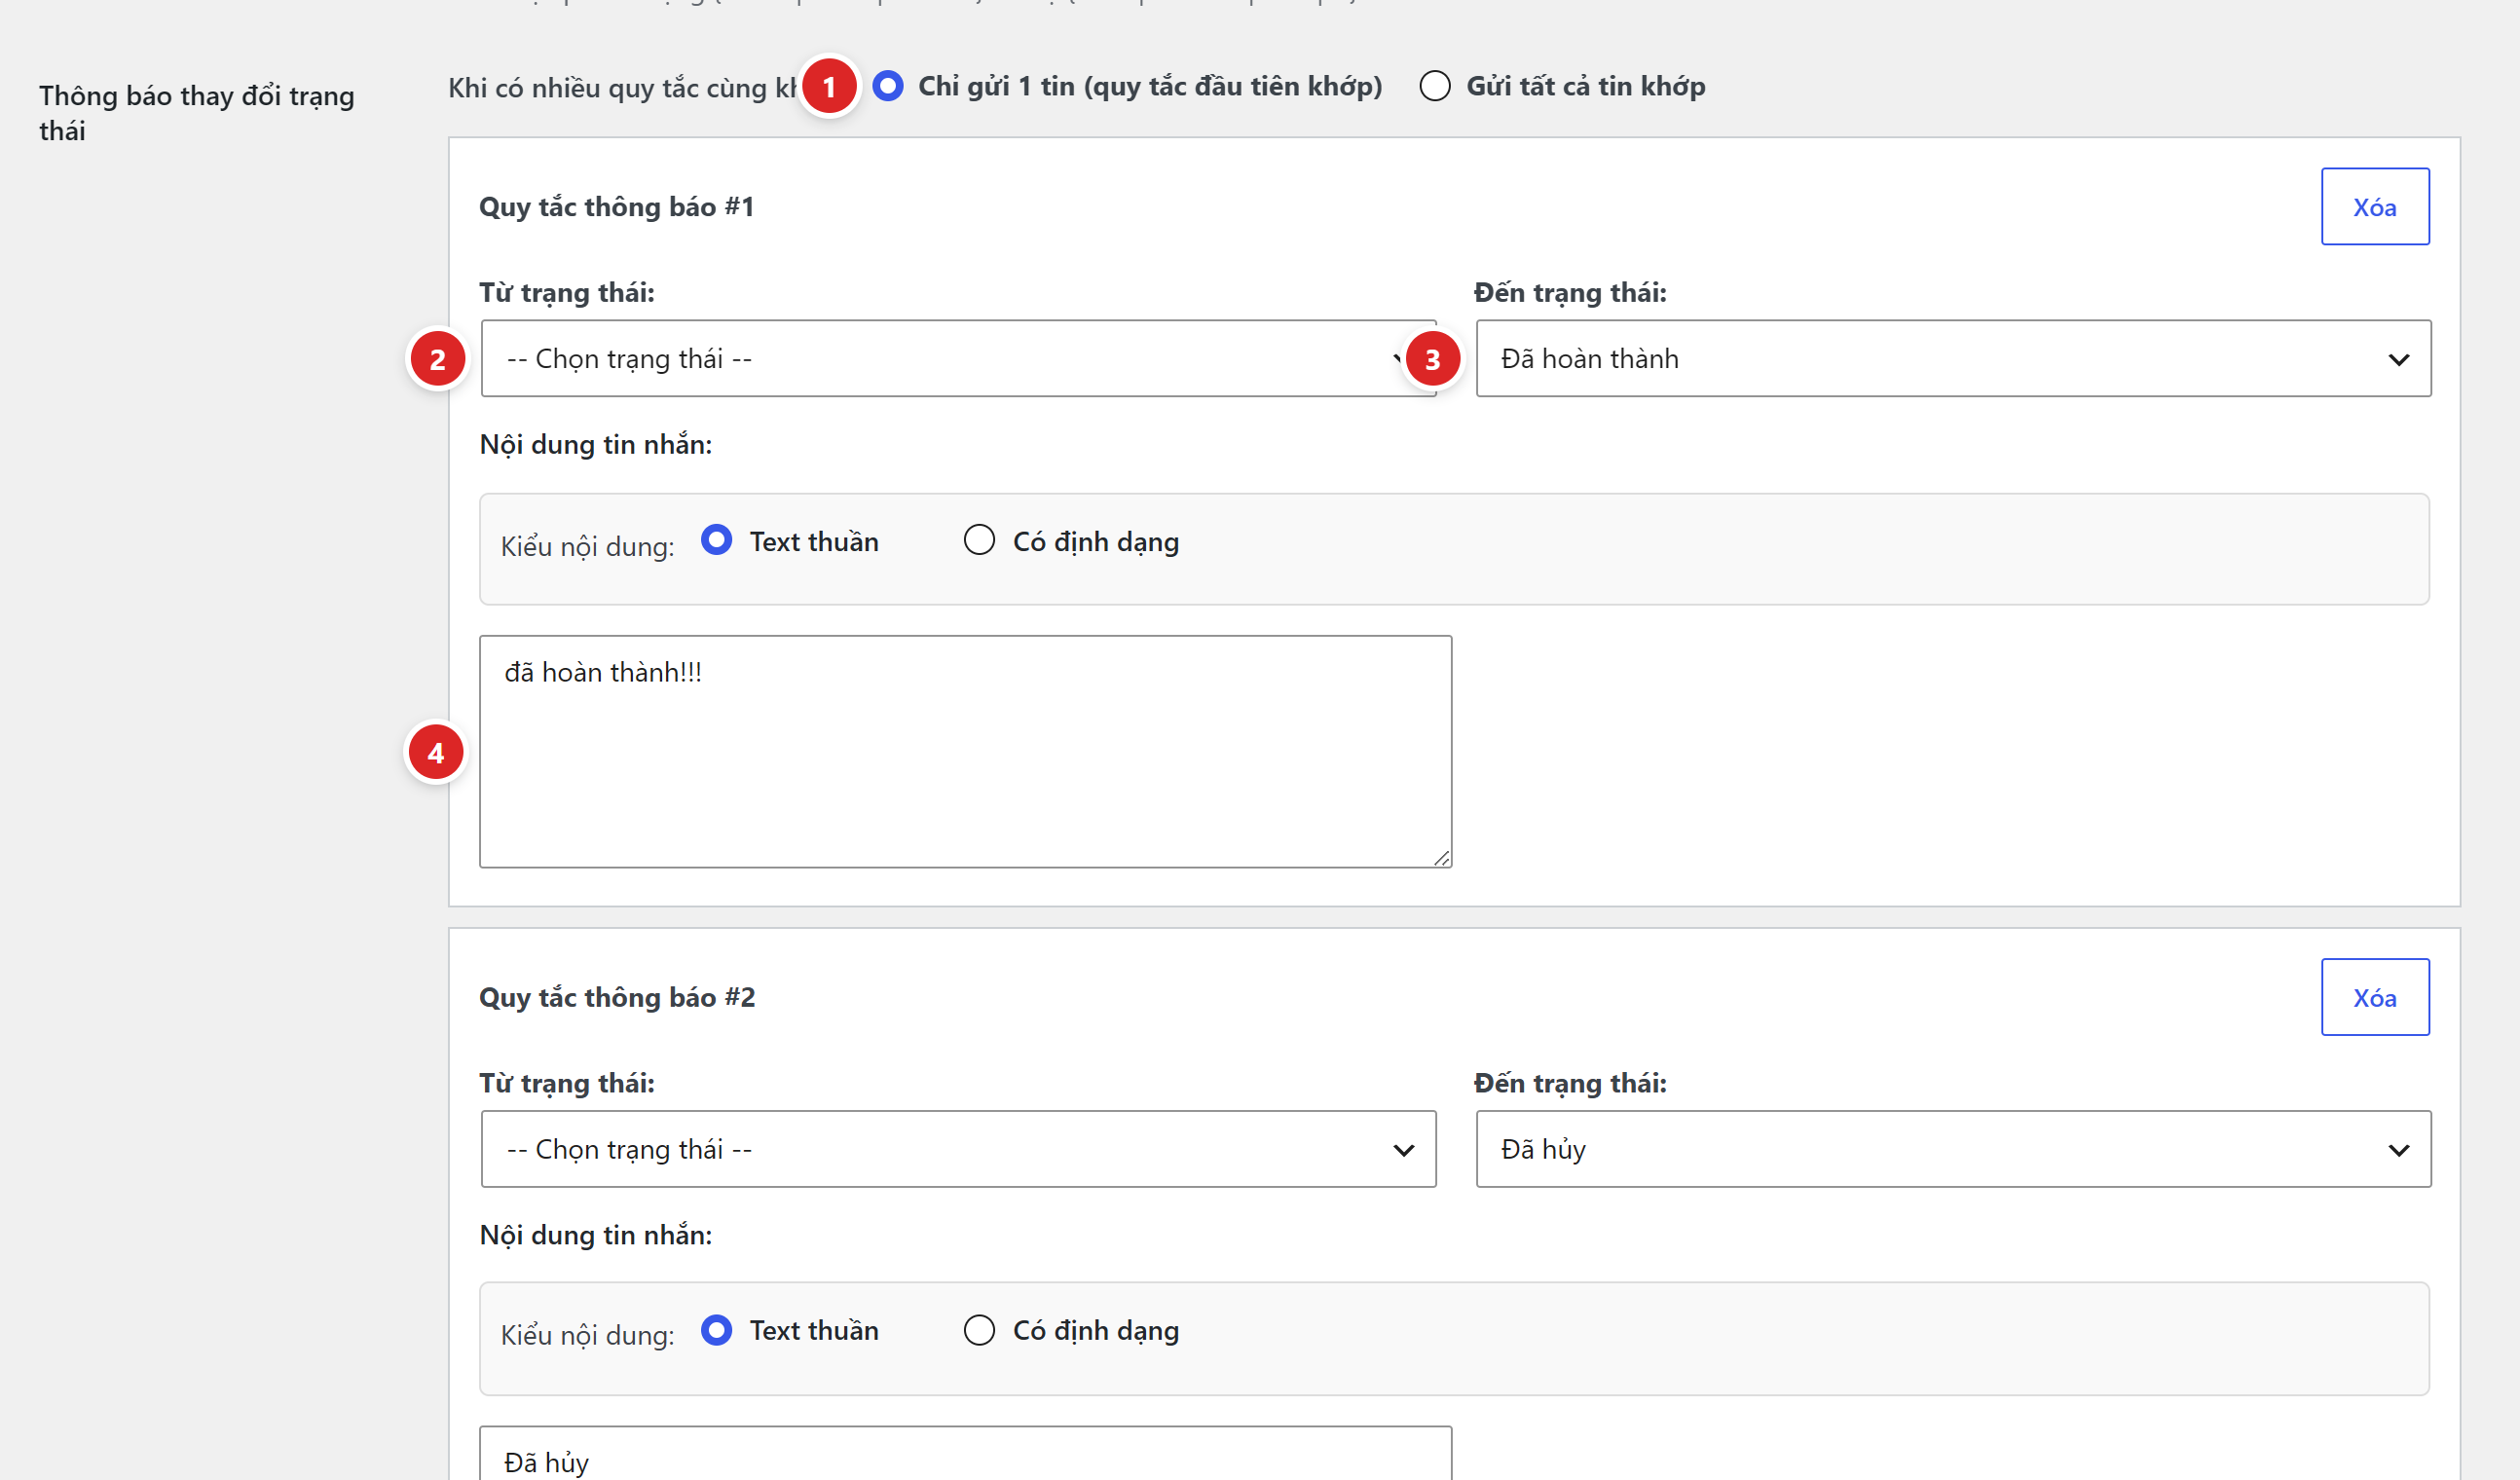Open 'Từ trạng thái' dropdown in rule #1

958,359
